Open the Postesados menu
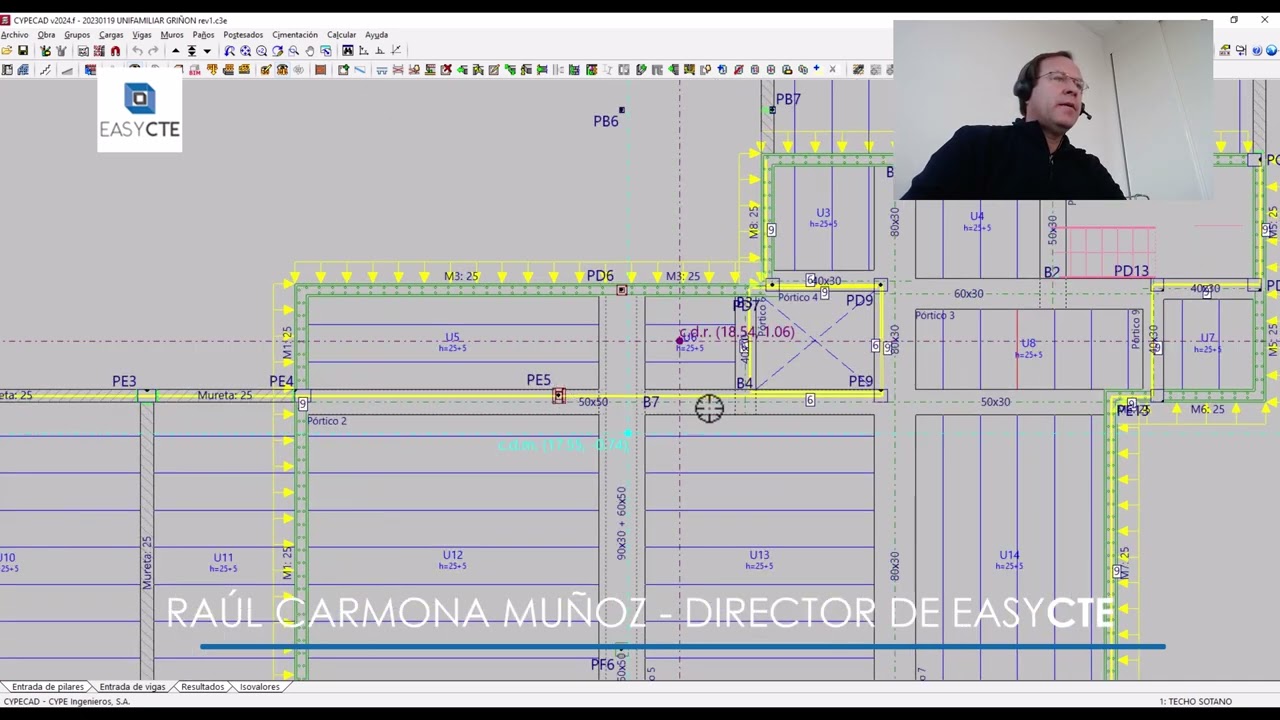The image size is (1280, 720). pyautogui.click(x=243, y=35)
